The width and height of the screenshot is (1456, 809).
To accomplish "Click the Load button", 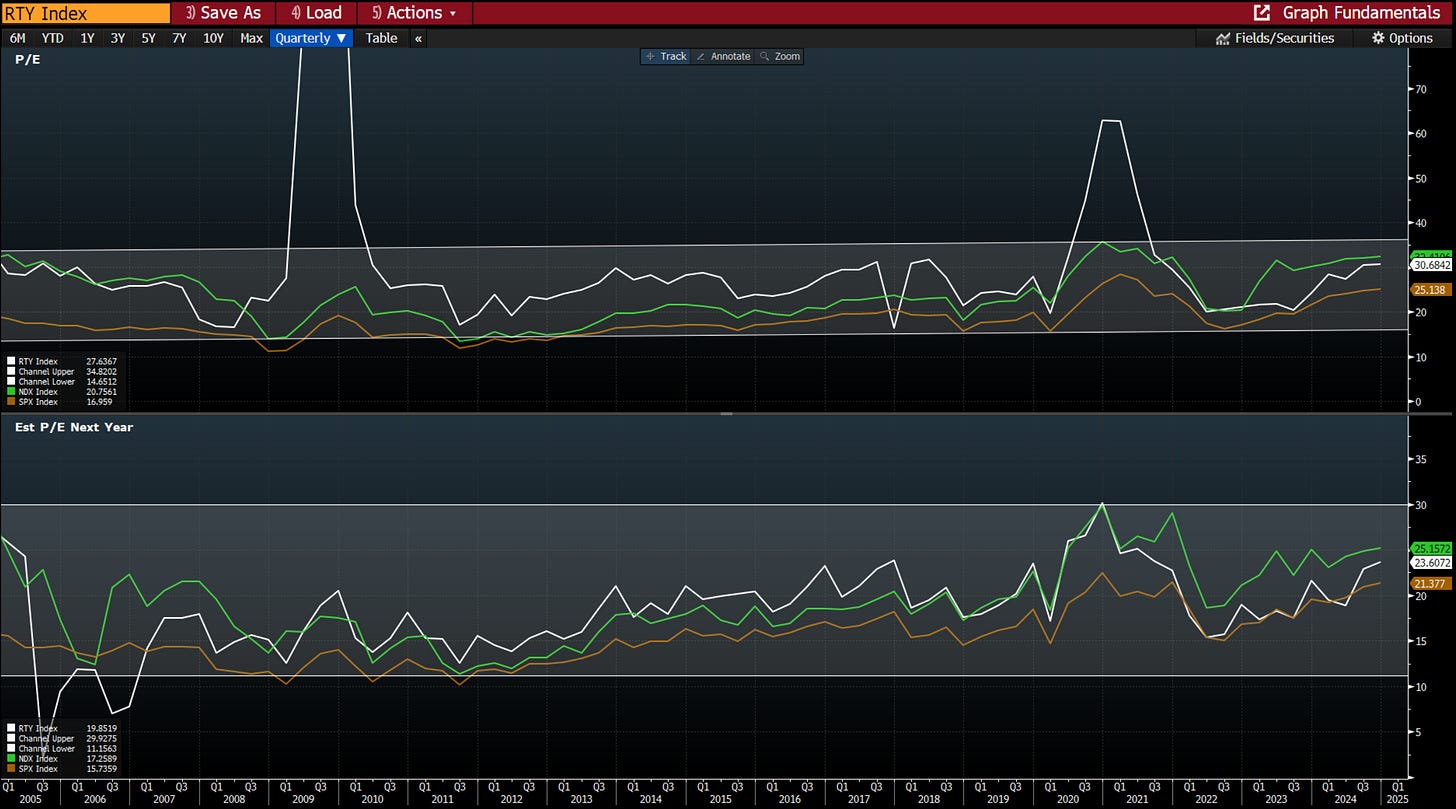I will 316,13.
